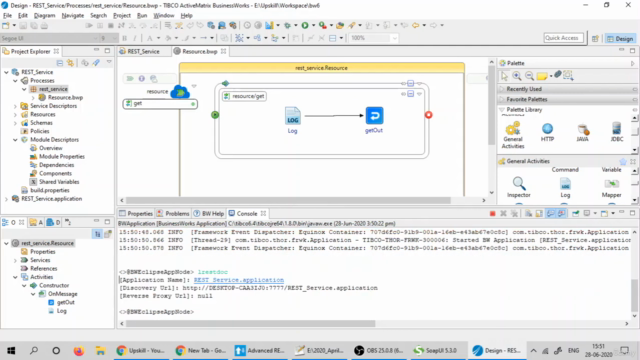Collapse the Processes folder
Image resolution: width=640 pixels, height=360 pixels.
15,81
